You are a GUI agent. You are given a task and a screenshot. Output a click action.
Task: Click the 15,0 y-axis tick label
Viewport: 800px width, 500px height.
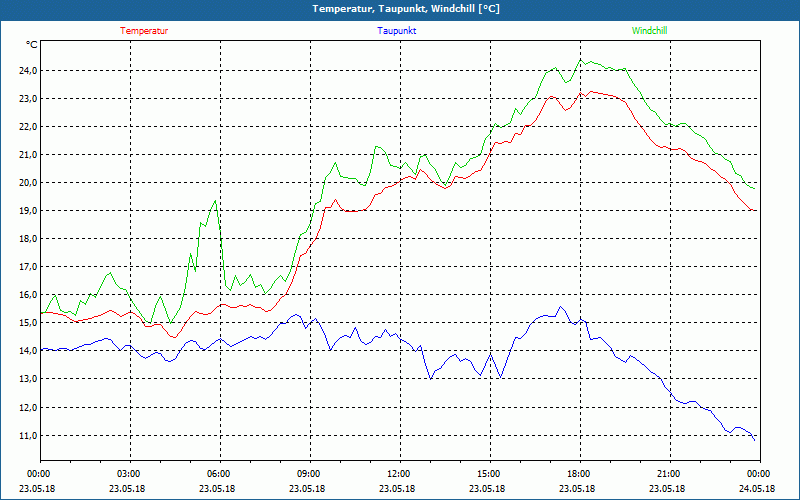pyautogui.click(x=25, y=323)
